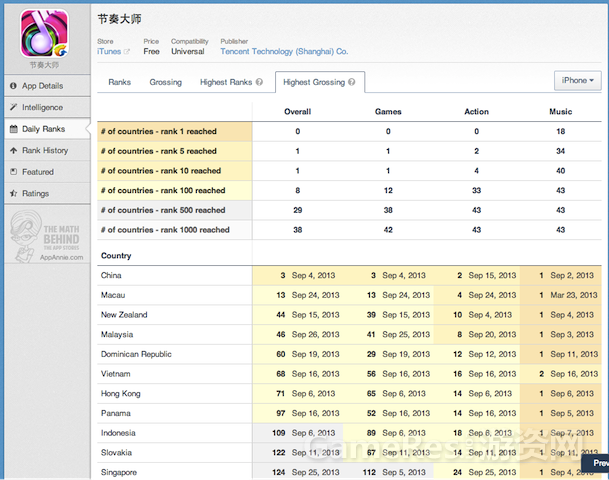609x480 pixels.
Task: Open the iPhone device dropdown
Action: point(578,81)
